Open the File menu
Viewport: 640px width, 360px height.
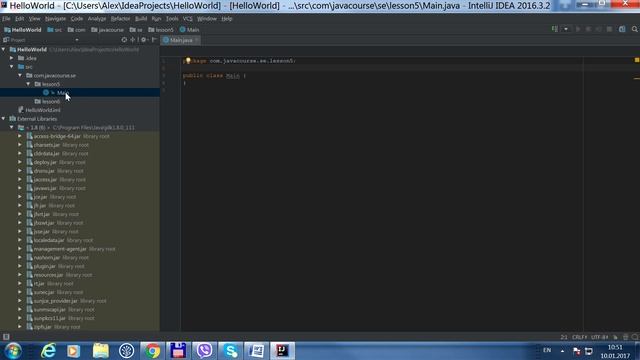coord(6,19)
